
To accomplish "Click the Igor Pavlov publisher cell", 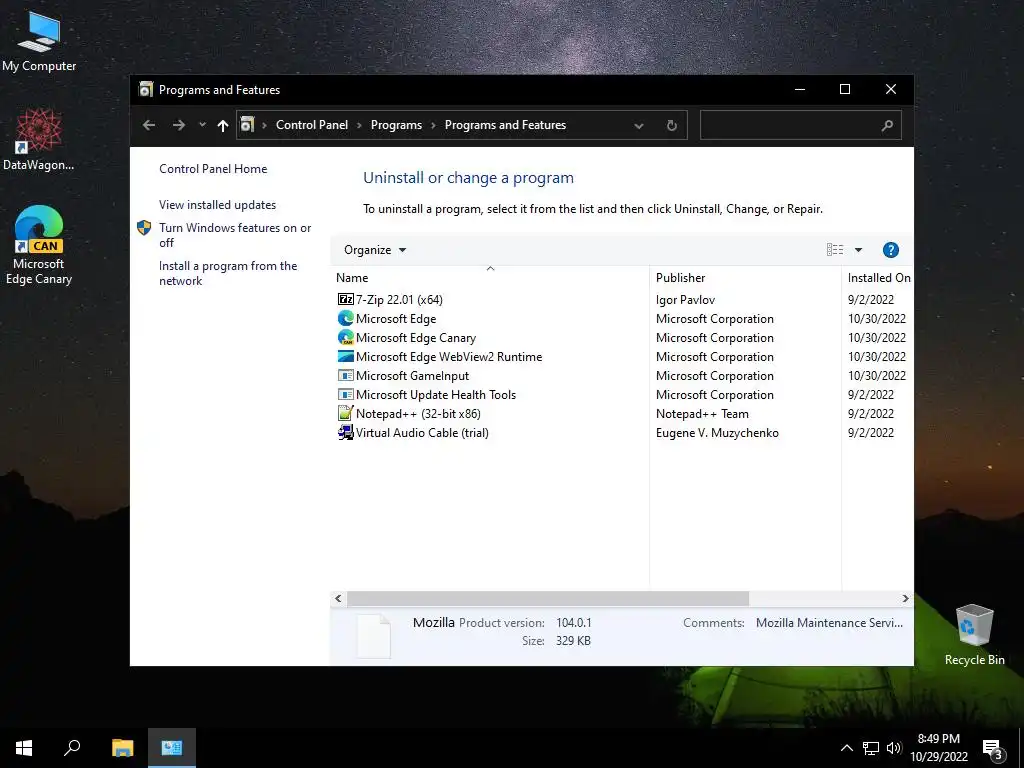I will click(x=685, y=300).
